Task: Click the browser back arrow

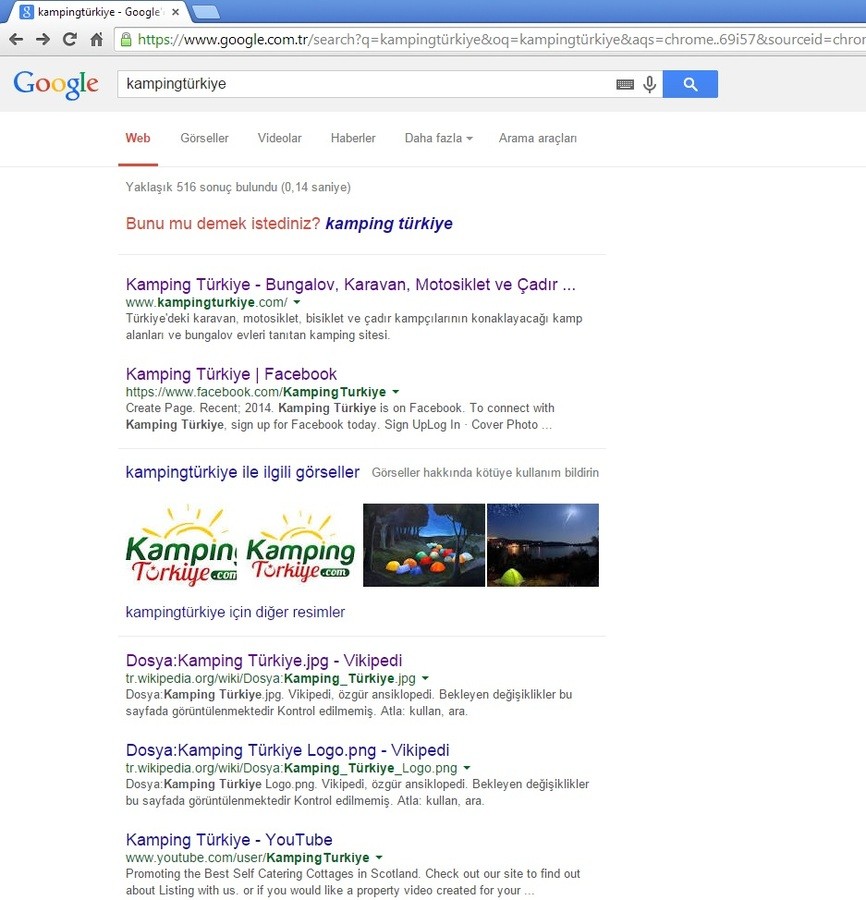Action: tap(16, 40)
